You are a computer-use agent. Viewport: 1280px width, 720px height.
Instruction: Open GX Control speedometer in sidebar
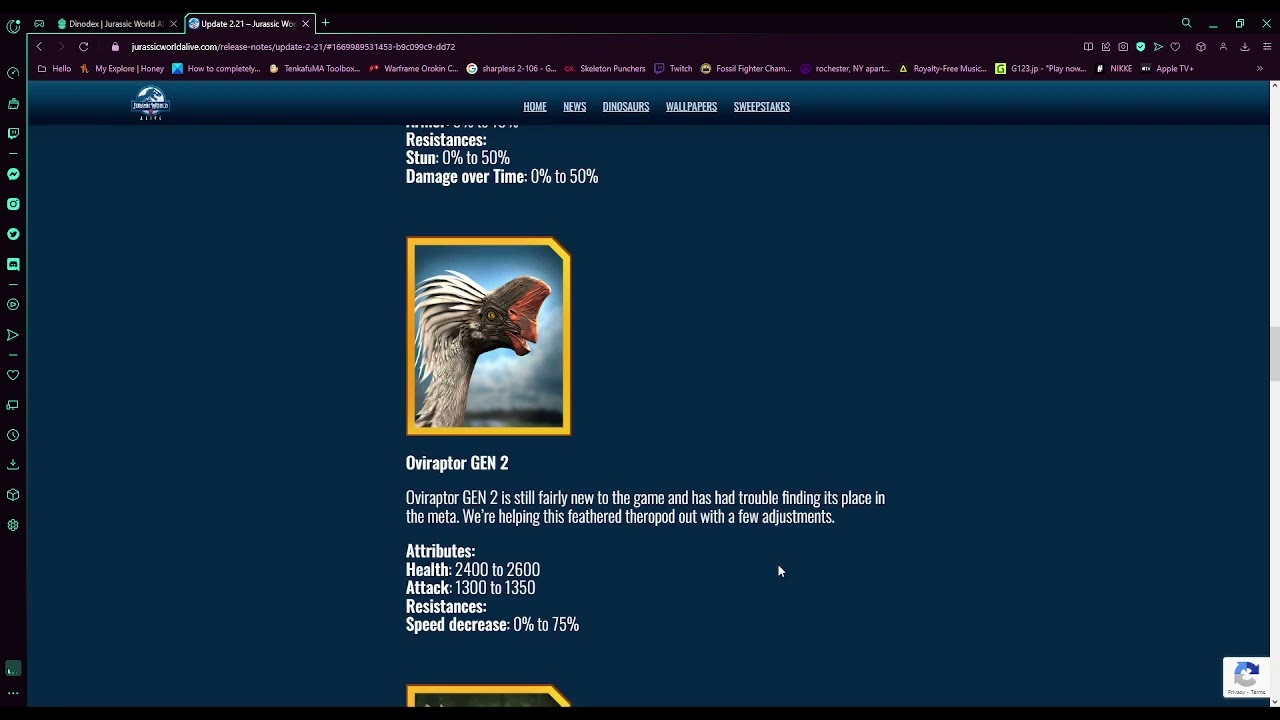click(13, 73)
